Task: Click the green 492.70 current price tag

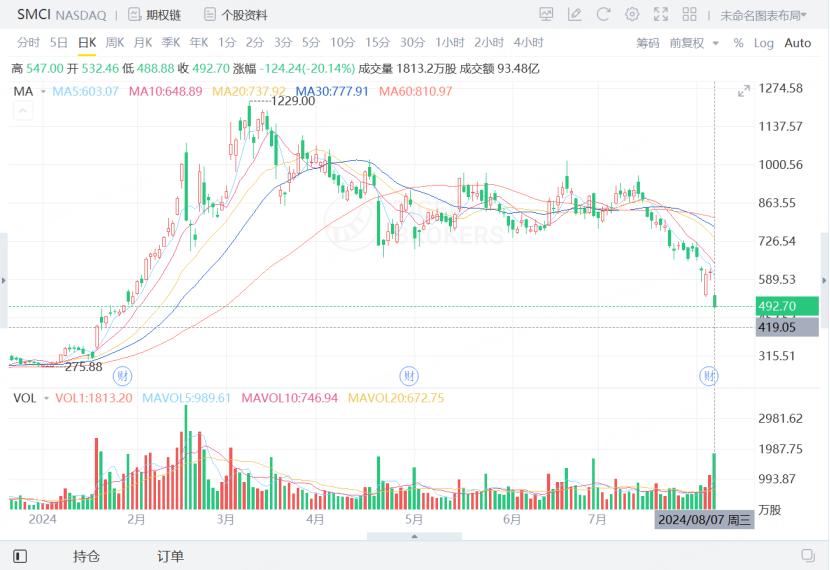Action: (x=787, y=306)
